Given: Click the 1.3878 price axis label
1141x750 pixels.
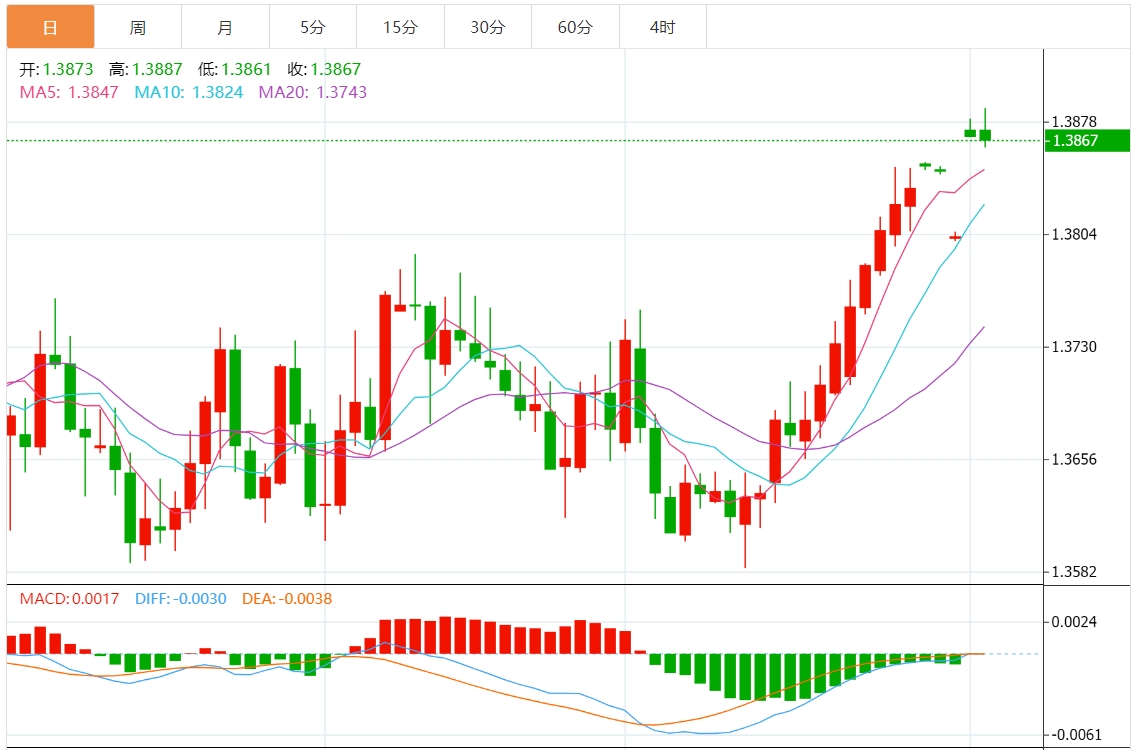Looking at the screenshot, I should click(x=1074, y=121).
